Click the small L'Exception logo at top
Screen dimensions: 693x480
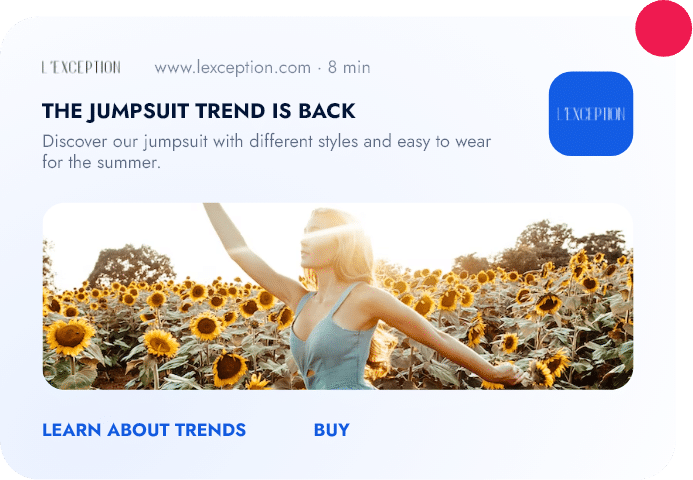point(81,67)
